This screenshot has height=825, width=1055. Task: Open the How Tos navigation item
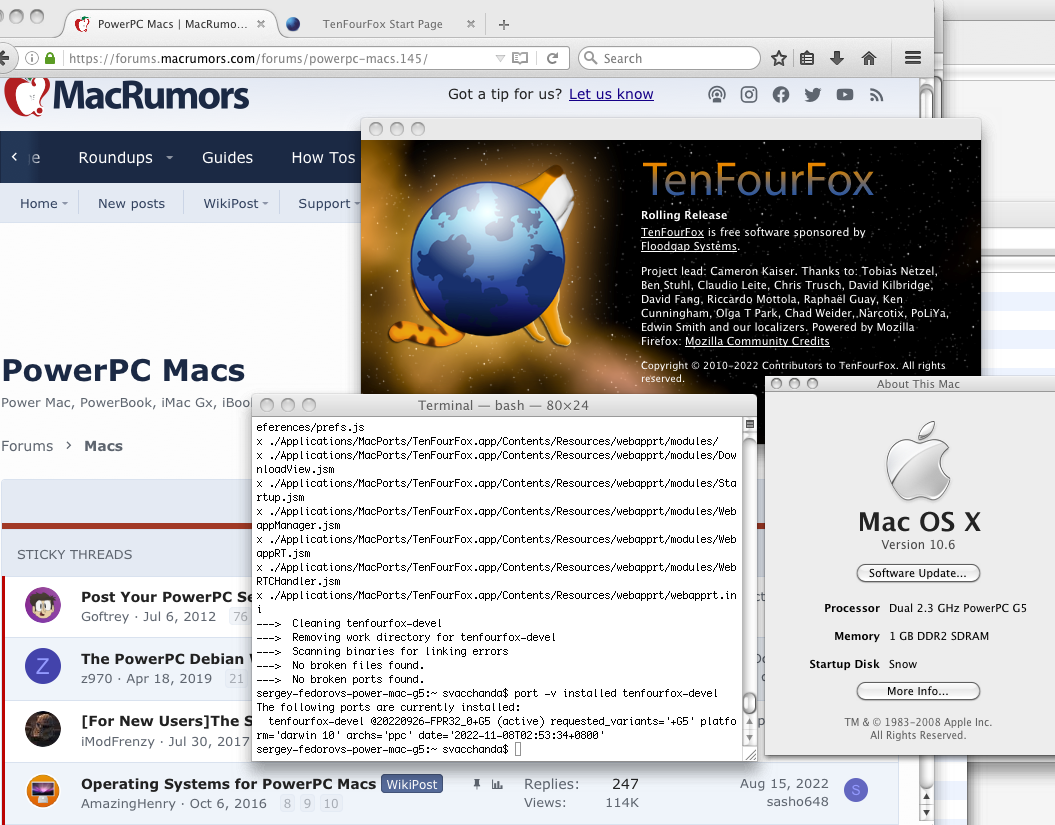[323, 157]
